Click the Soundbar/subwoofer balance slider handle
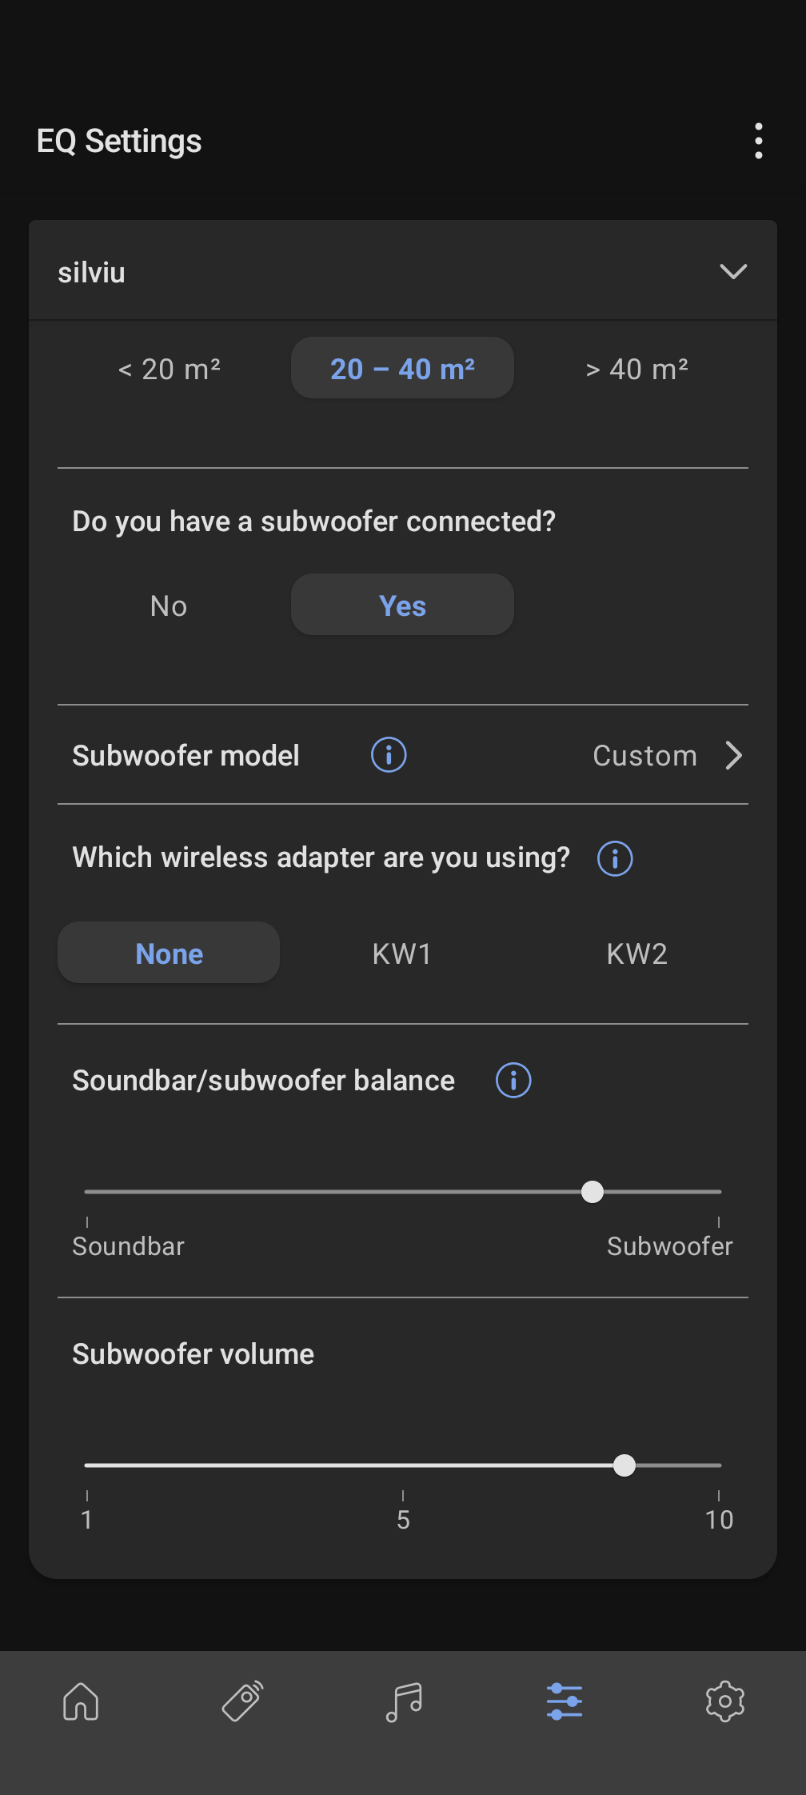806x1795 pixels. 593,1192
